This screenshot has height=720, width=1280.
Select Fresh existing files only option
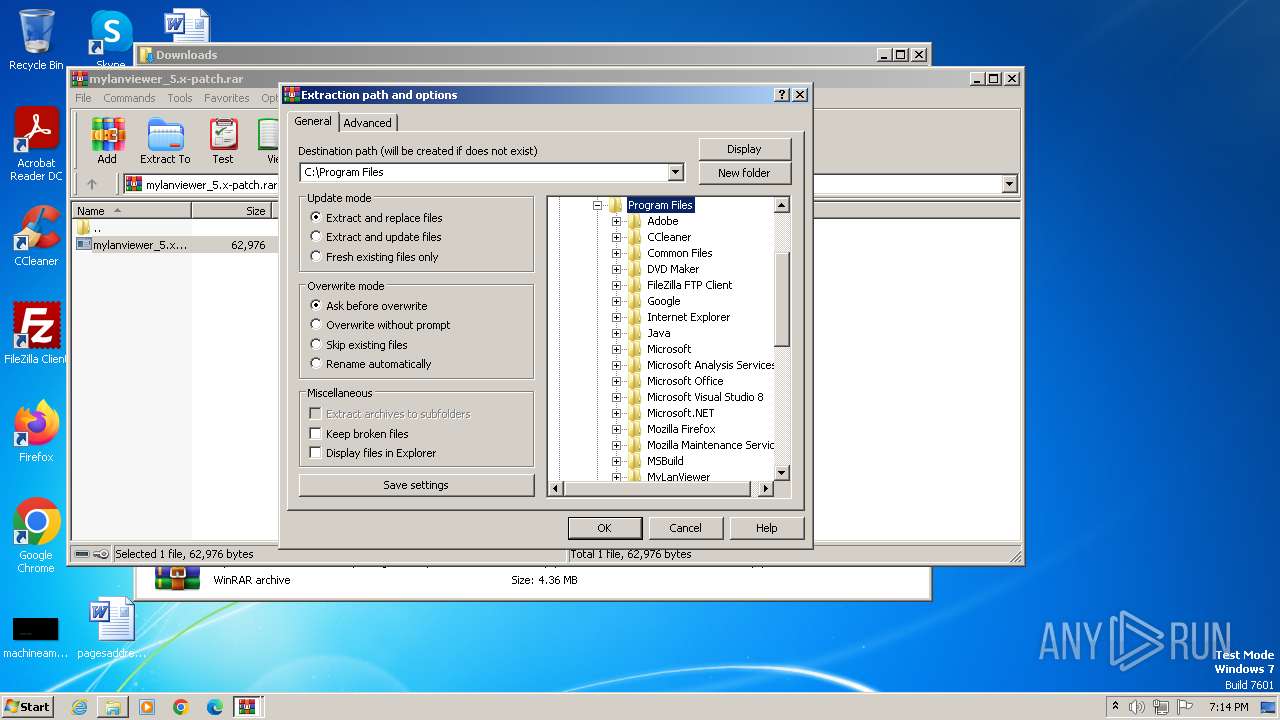point(374,257)
